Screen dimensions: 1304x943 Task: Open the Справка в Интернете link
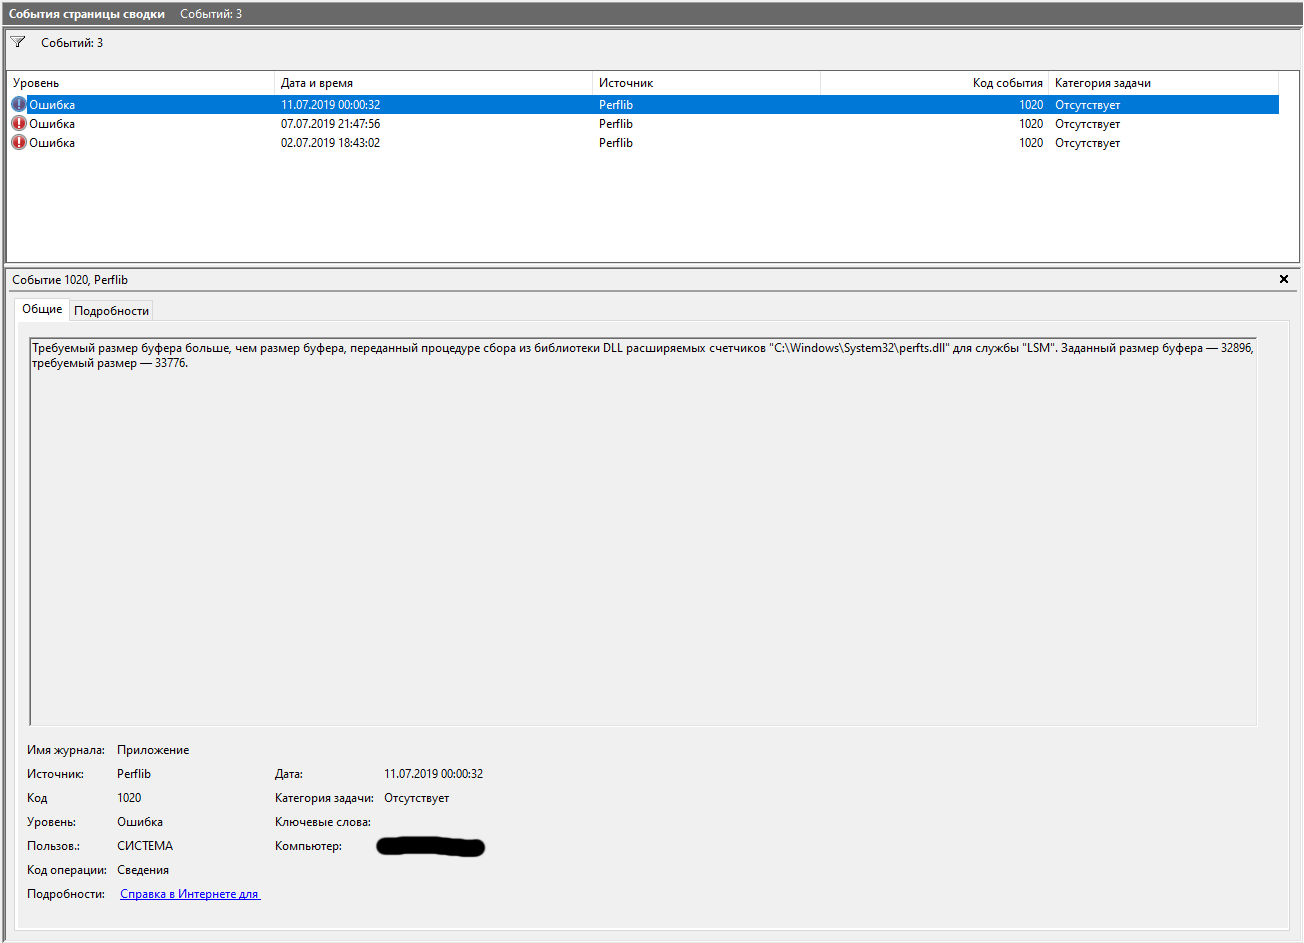190,894
